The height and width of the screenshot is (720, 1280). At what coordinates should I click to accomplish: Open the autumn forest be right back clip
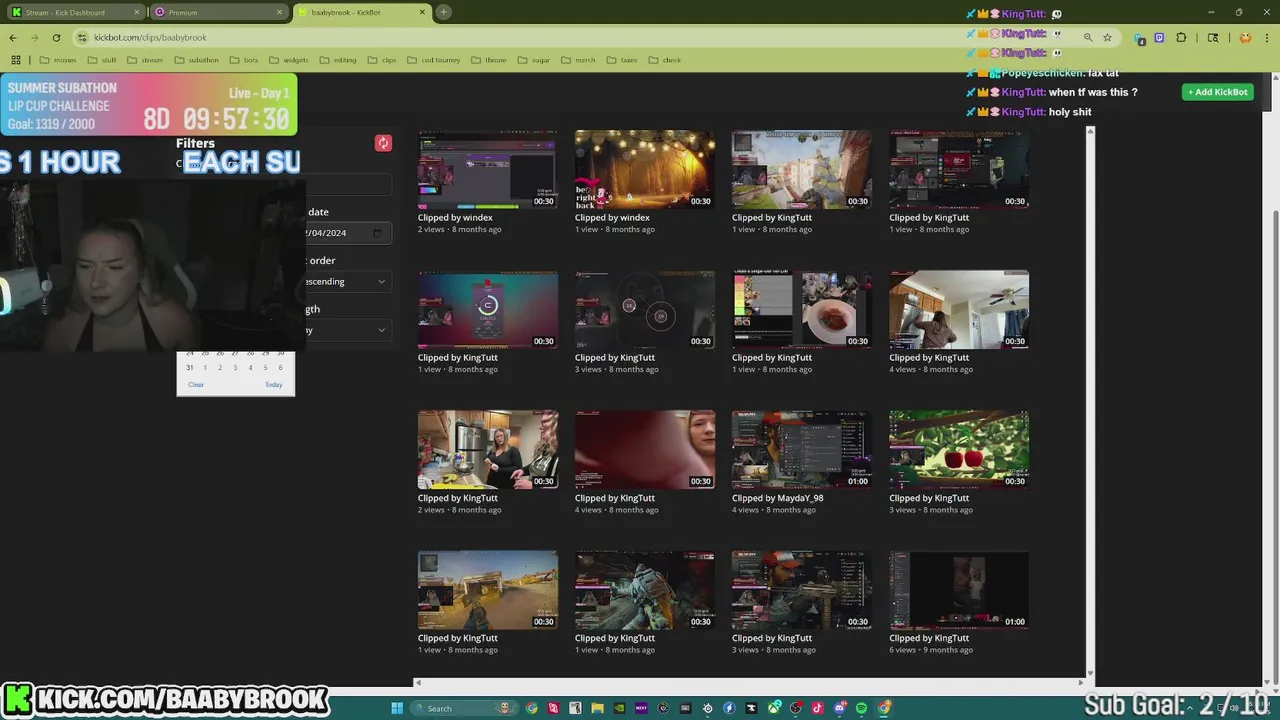click(645, 169)
